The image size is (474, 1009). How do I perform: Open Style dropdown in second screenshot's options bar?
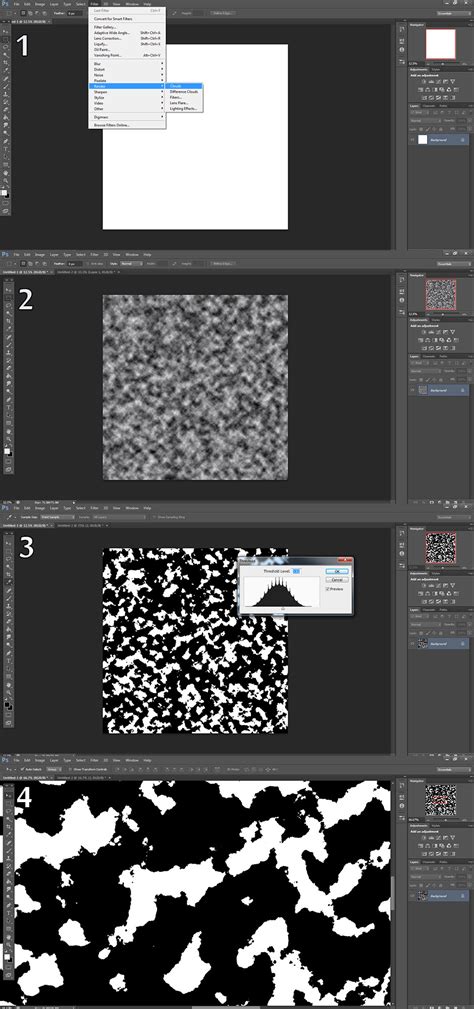click(131, 264)
